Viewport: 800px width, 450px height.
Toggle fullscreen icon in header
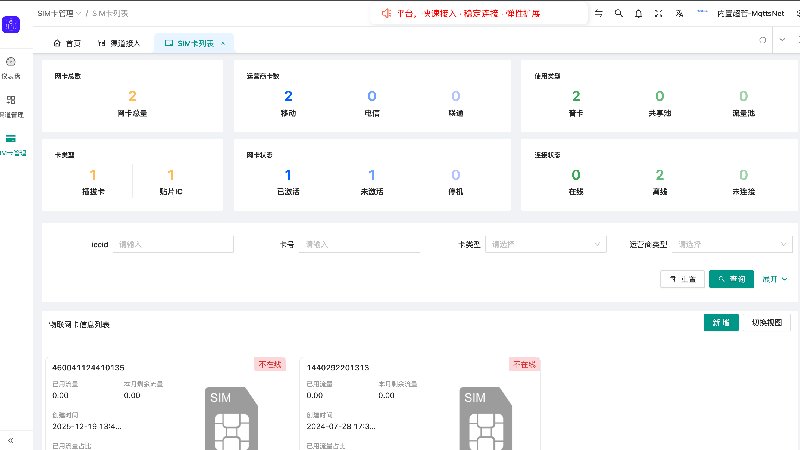coord(659,13)
